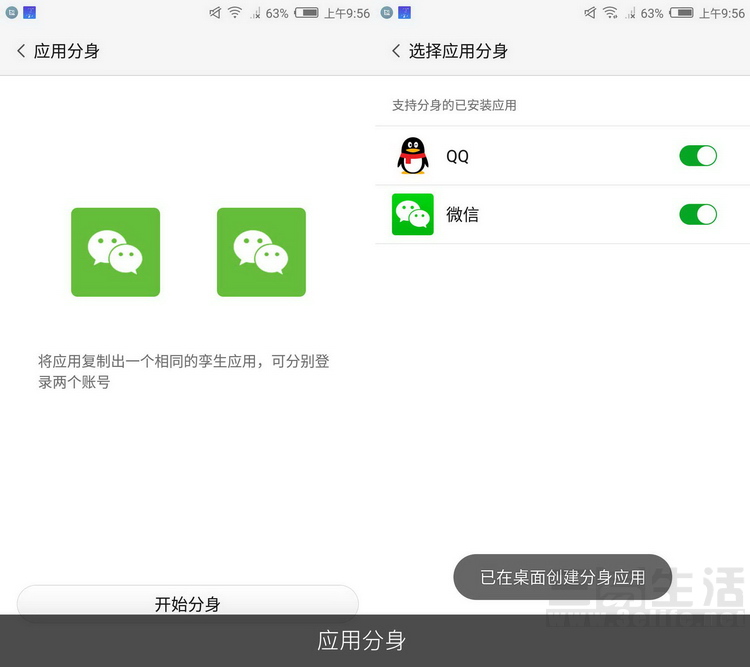Tap the left WeChat icon illustration
This screenshot has height=667, width=750.
[116, 252]
